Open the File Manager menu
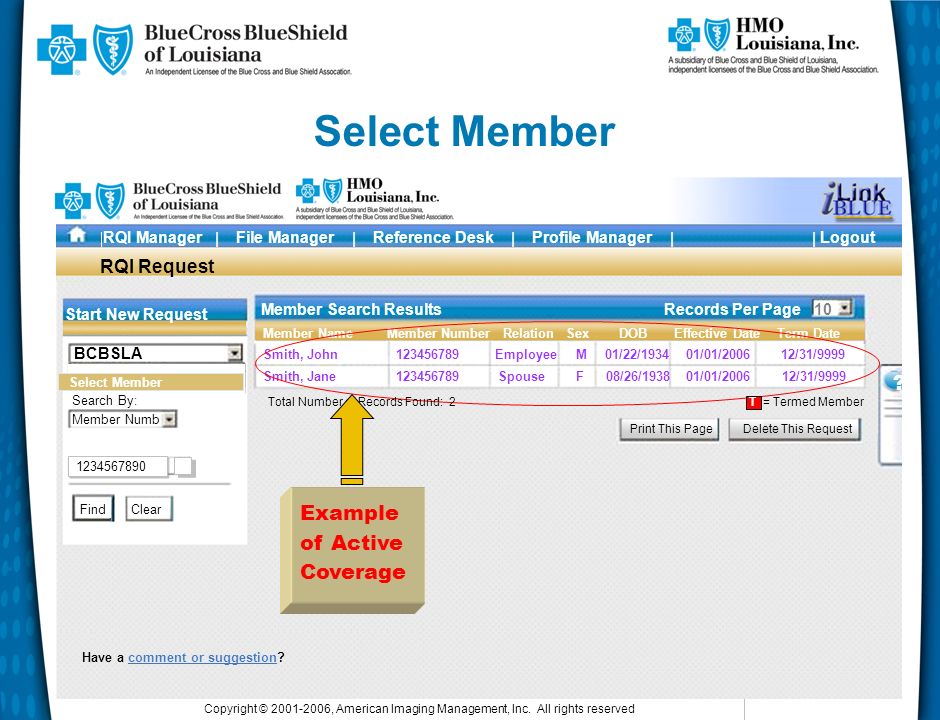Image resolution: width=940 pixels, height=720 pixels. tap(285, 237)
